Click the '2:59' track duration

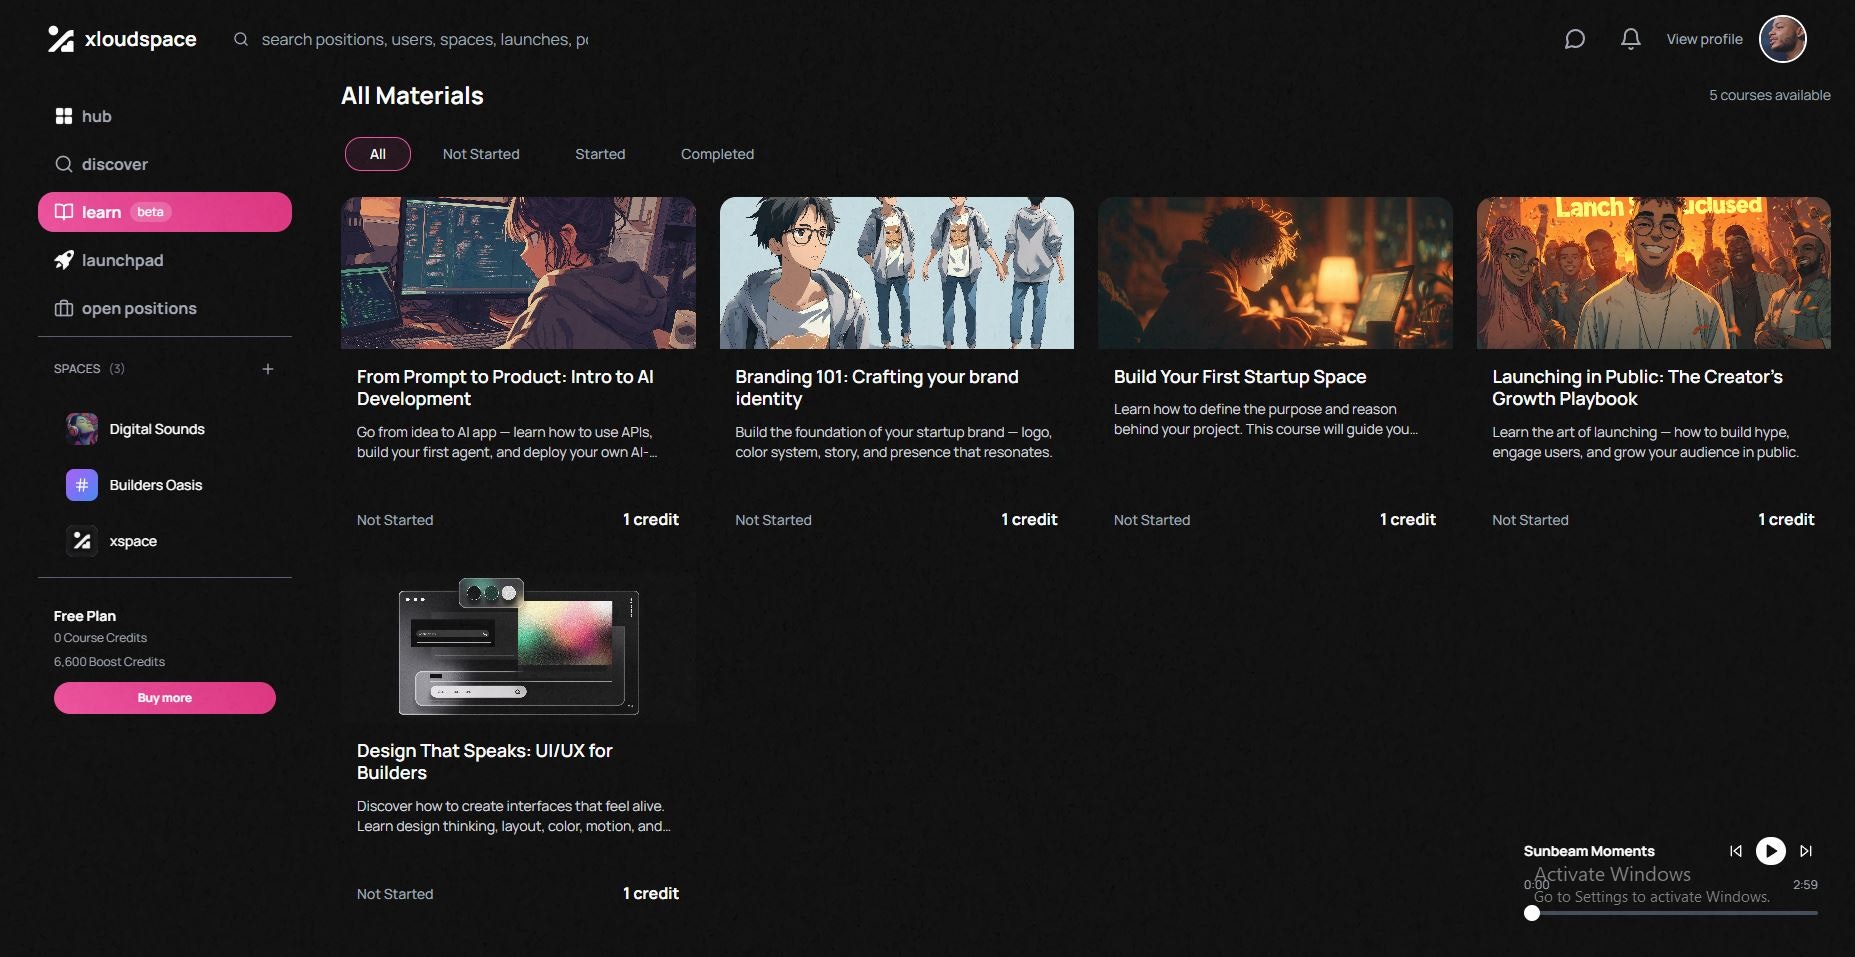point(1805,885)
